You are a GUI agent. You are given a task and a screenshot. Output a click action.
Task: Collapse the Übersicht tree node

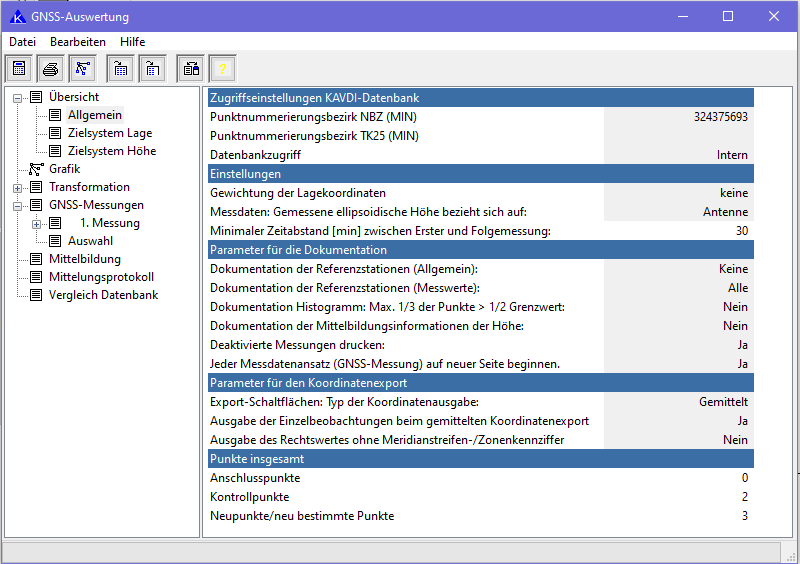pos(17,97)
